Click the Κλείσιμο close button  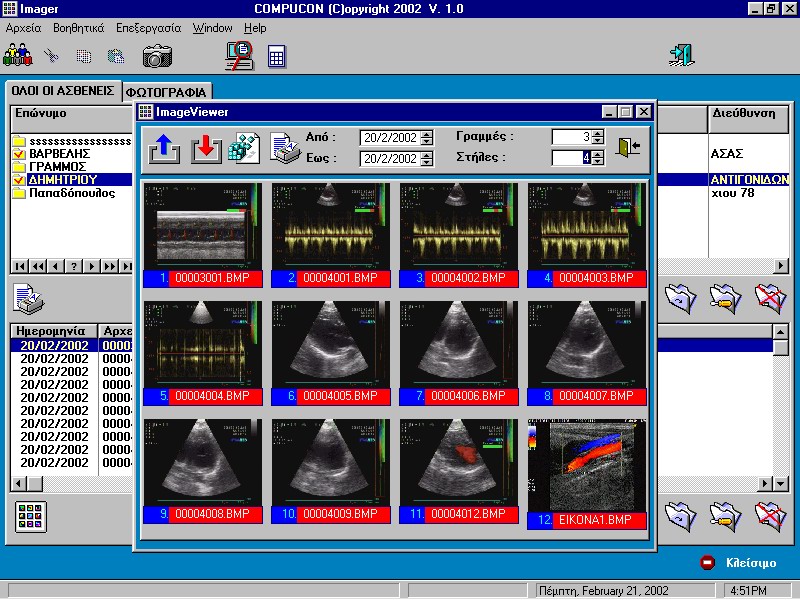pos(738,563)
